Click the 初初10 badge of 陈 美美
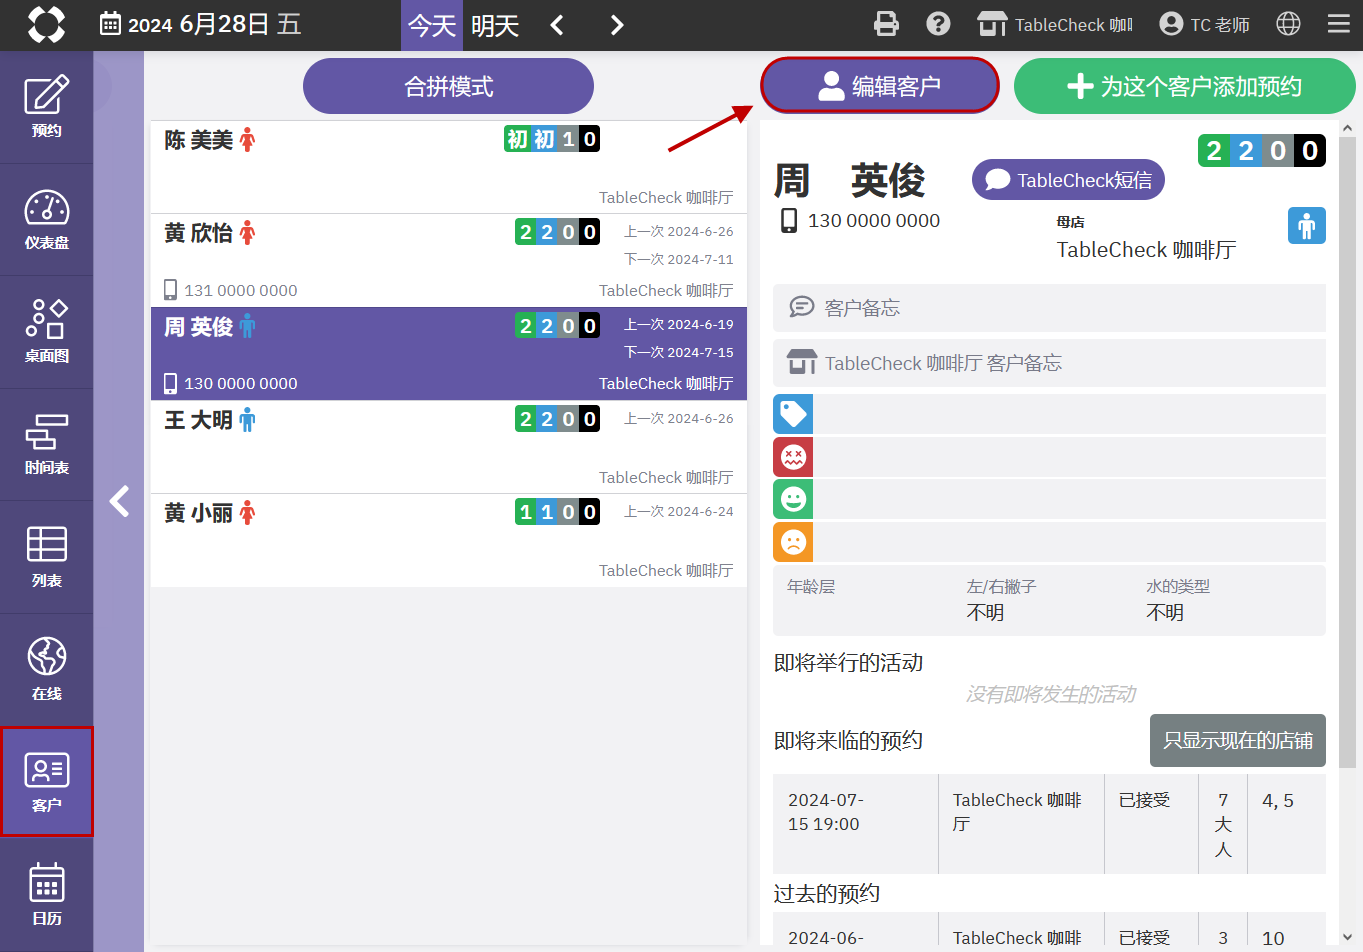Viewport: 1363px width, 952px height. [x=552, y=139]
